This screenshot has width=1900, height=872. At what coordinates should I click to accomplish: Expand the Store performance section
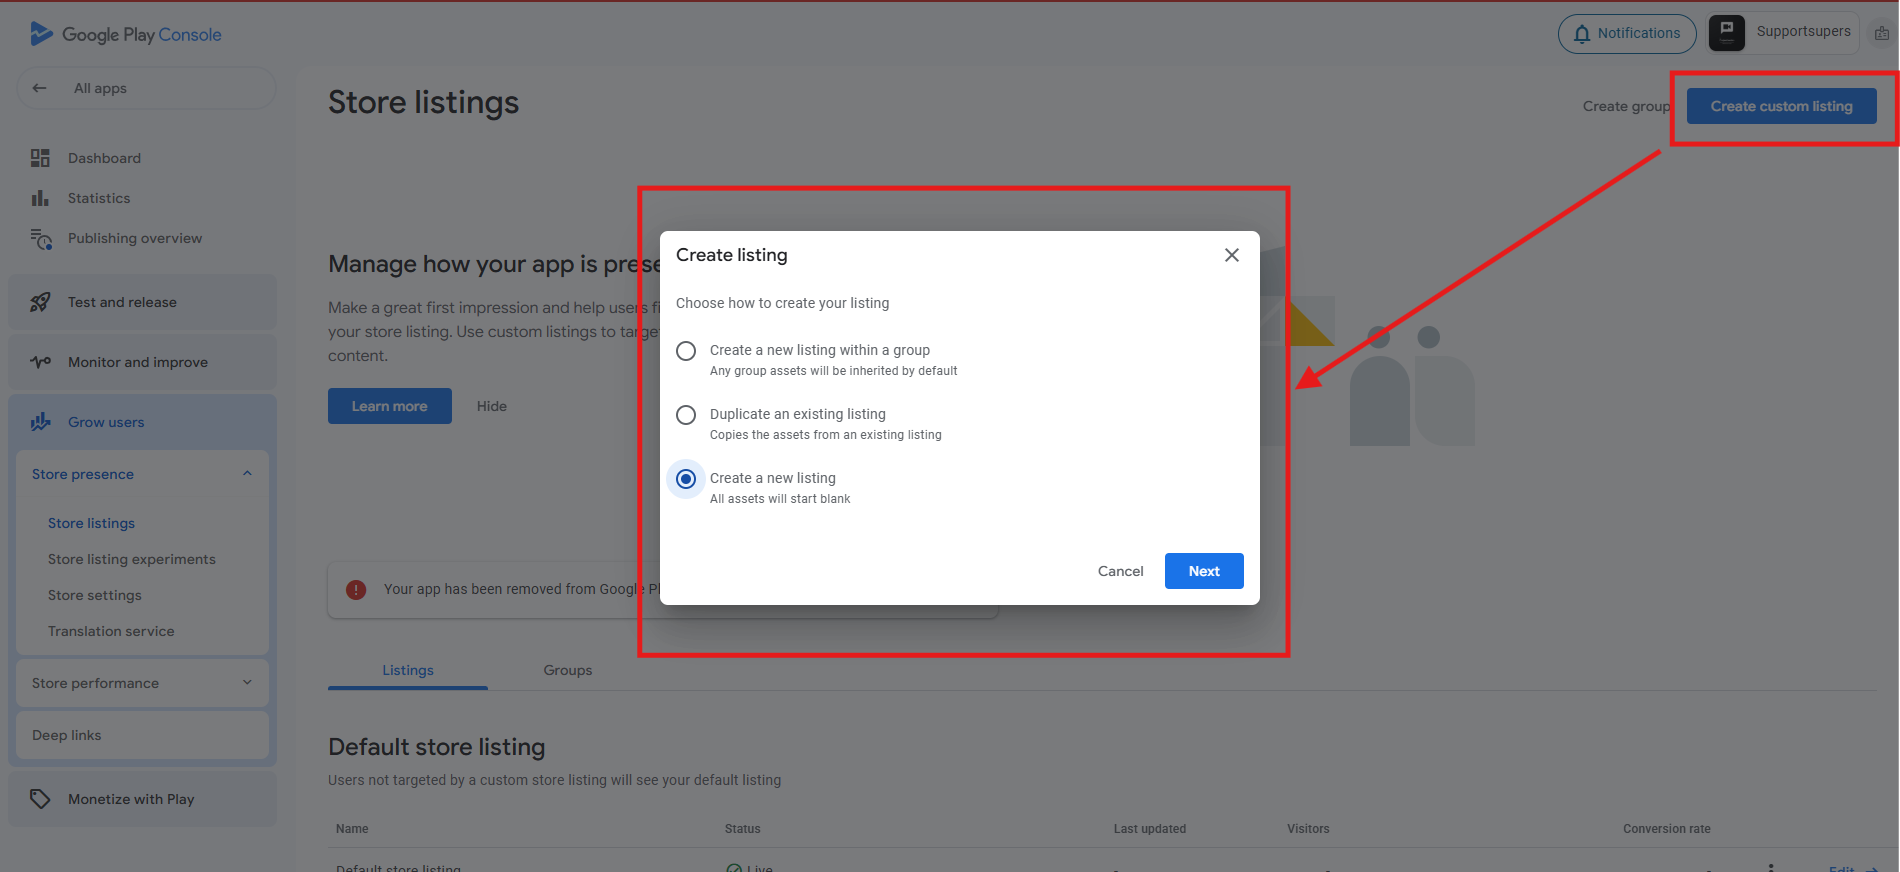(x=247, y=683)
